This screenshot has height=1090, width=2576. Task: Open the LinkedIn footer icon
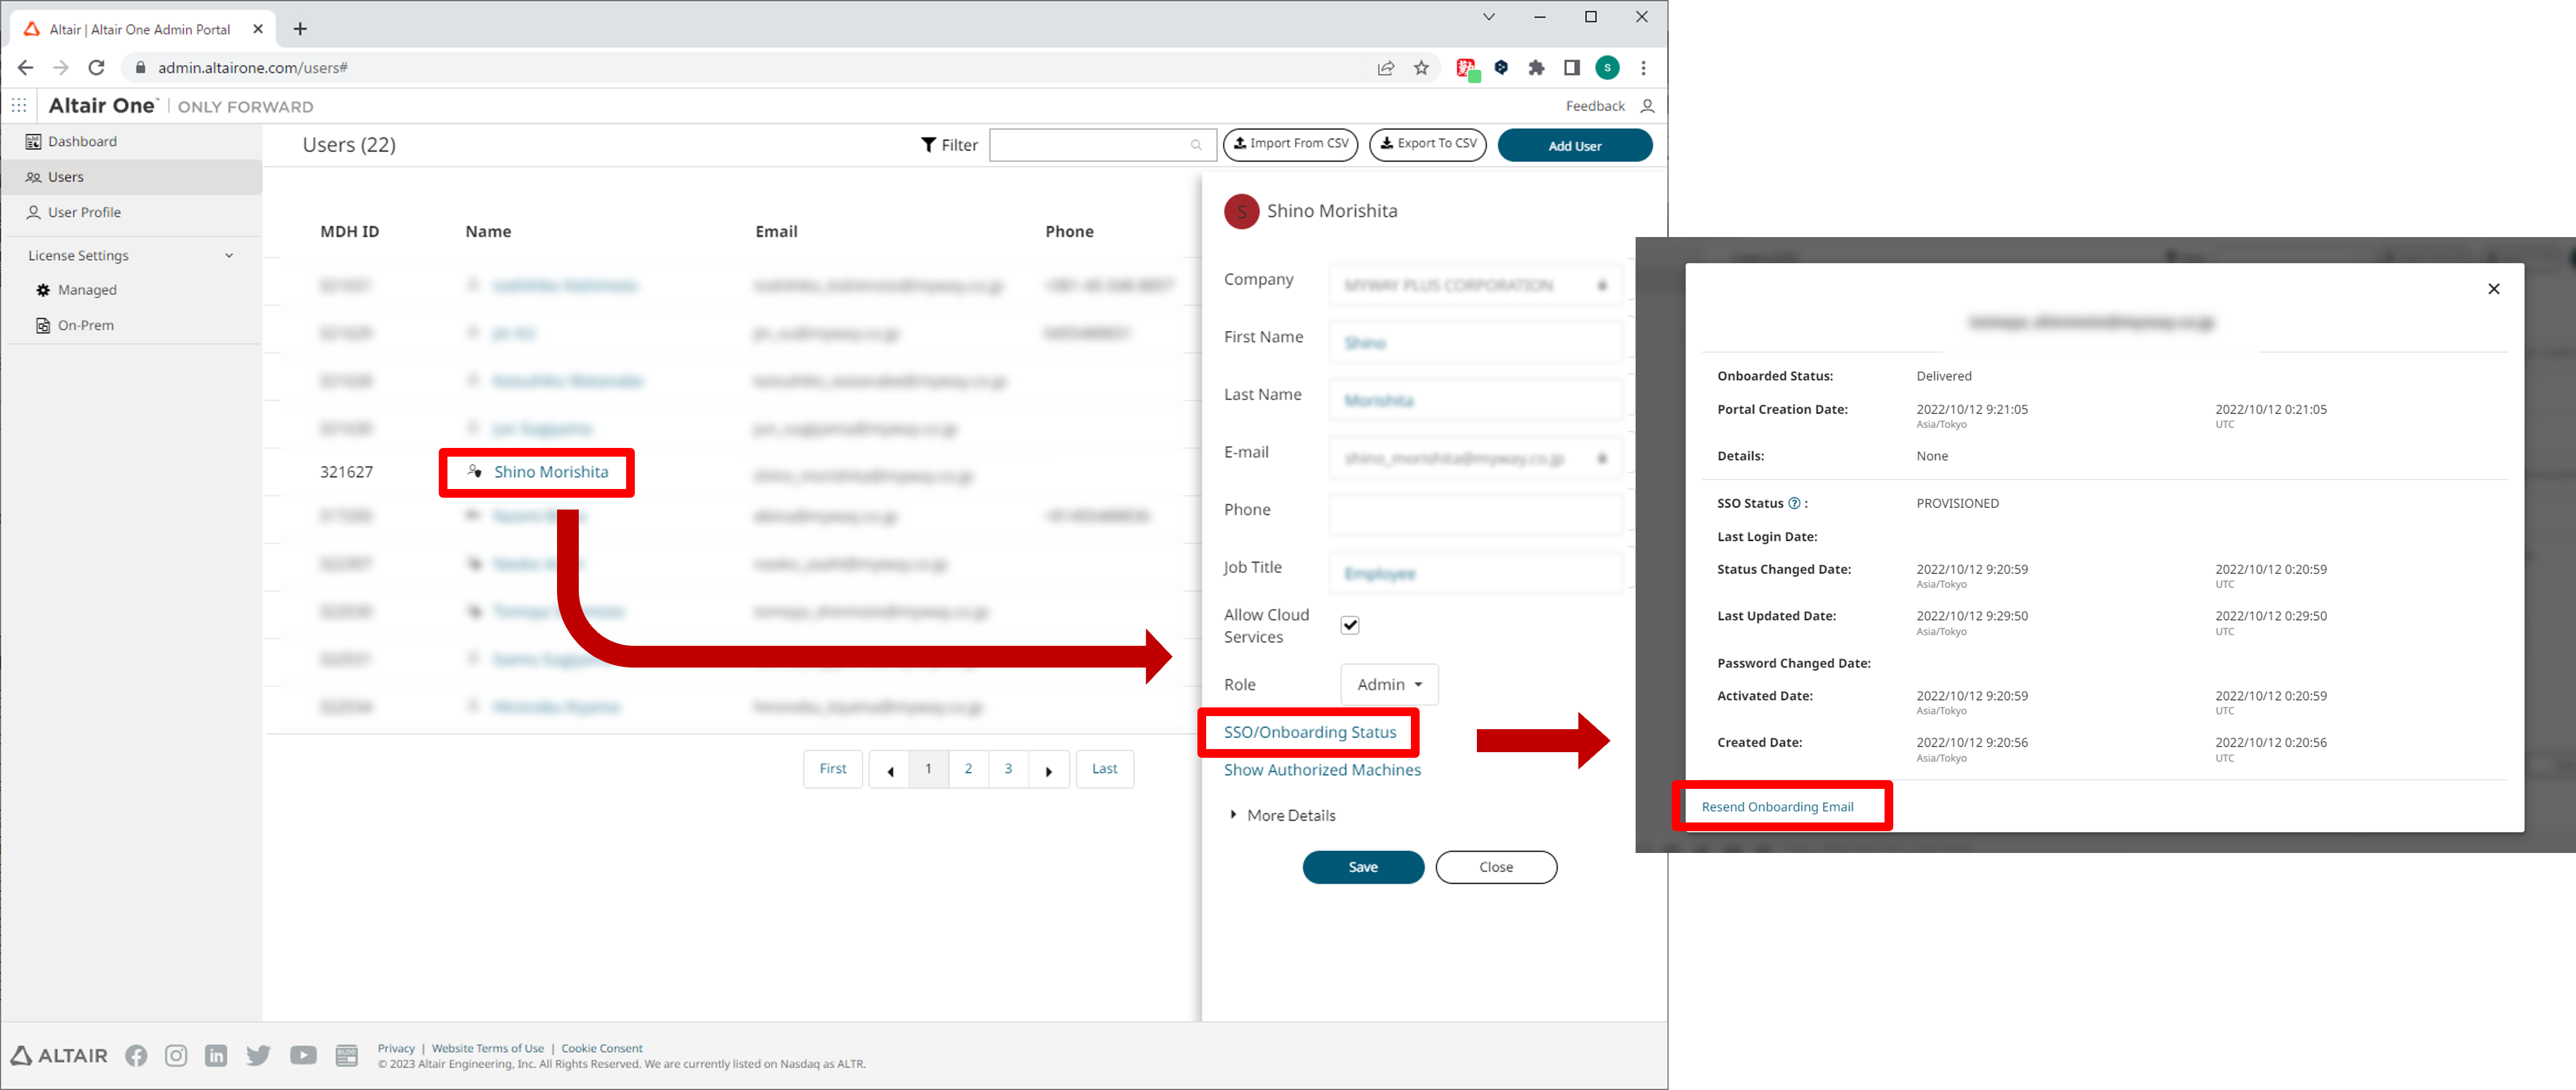(x=216, y=1055)
